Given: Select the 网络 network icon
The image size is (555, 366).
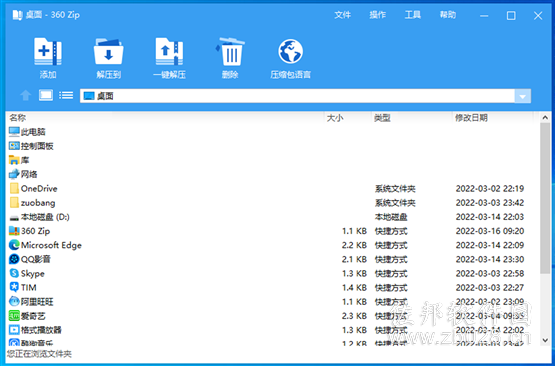Looking at the screenshot, I should tap(14, 174).
